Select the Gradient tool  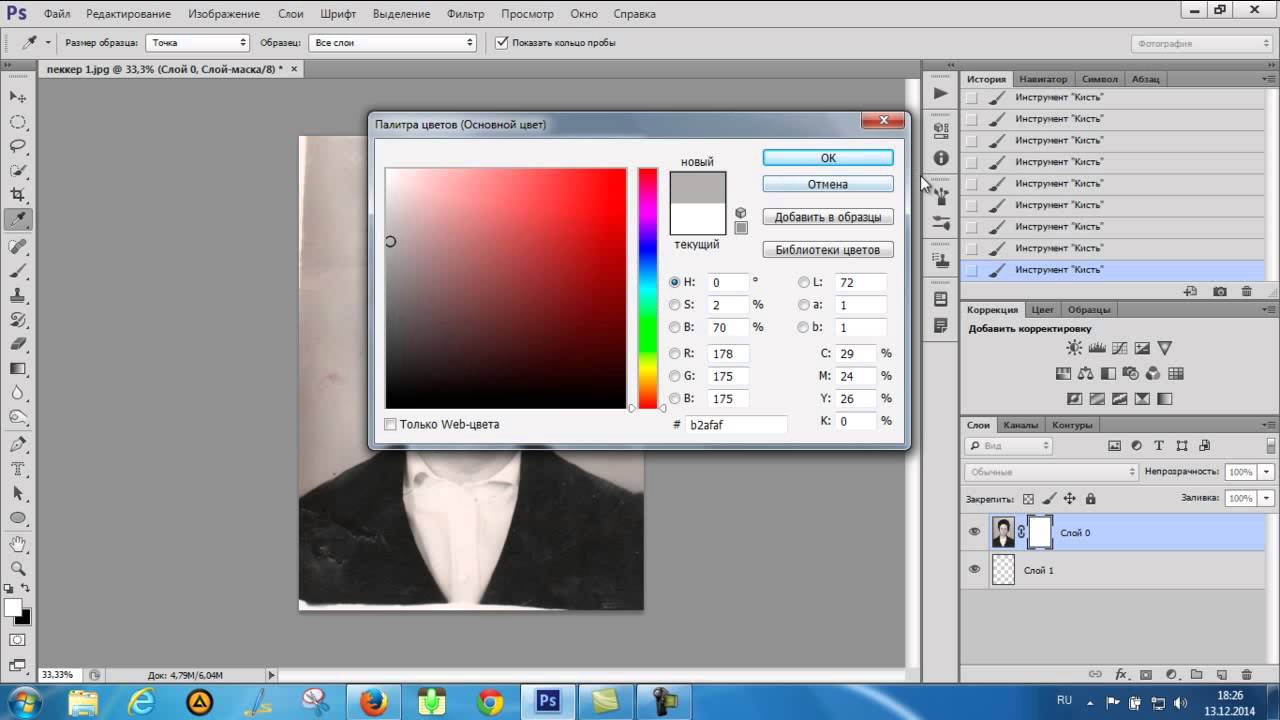18,369
